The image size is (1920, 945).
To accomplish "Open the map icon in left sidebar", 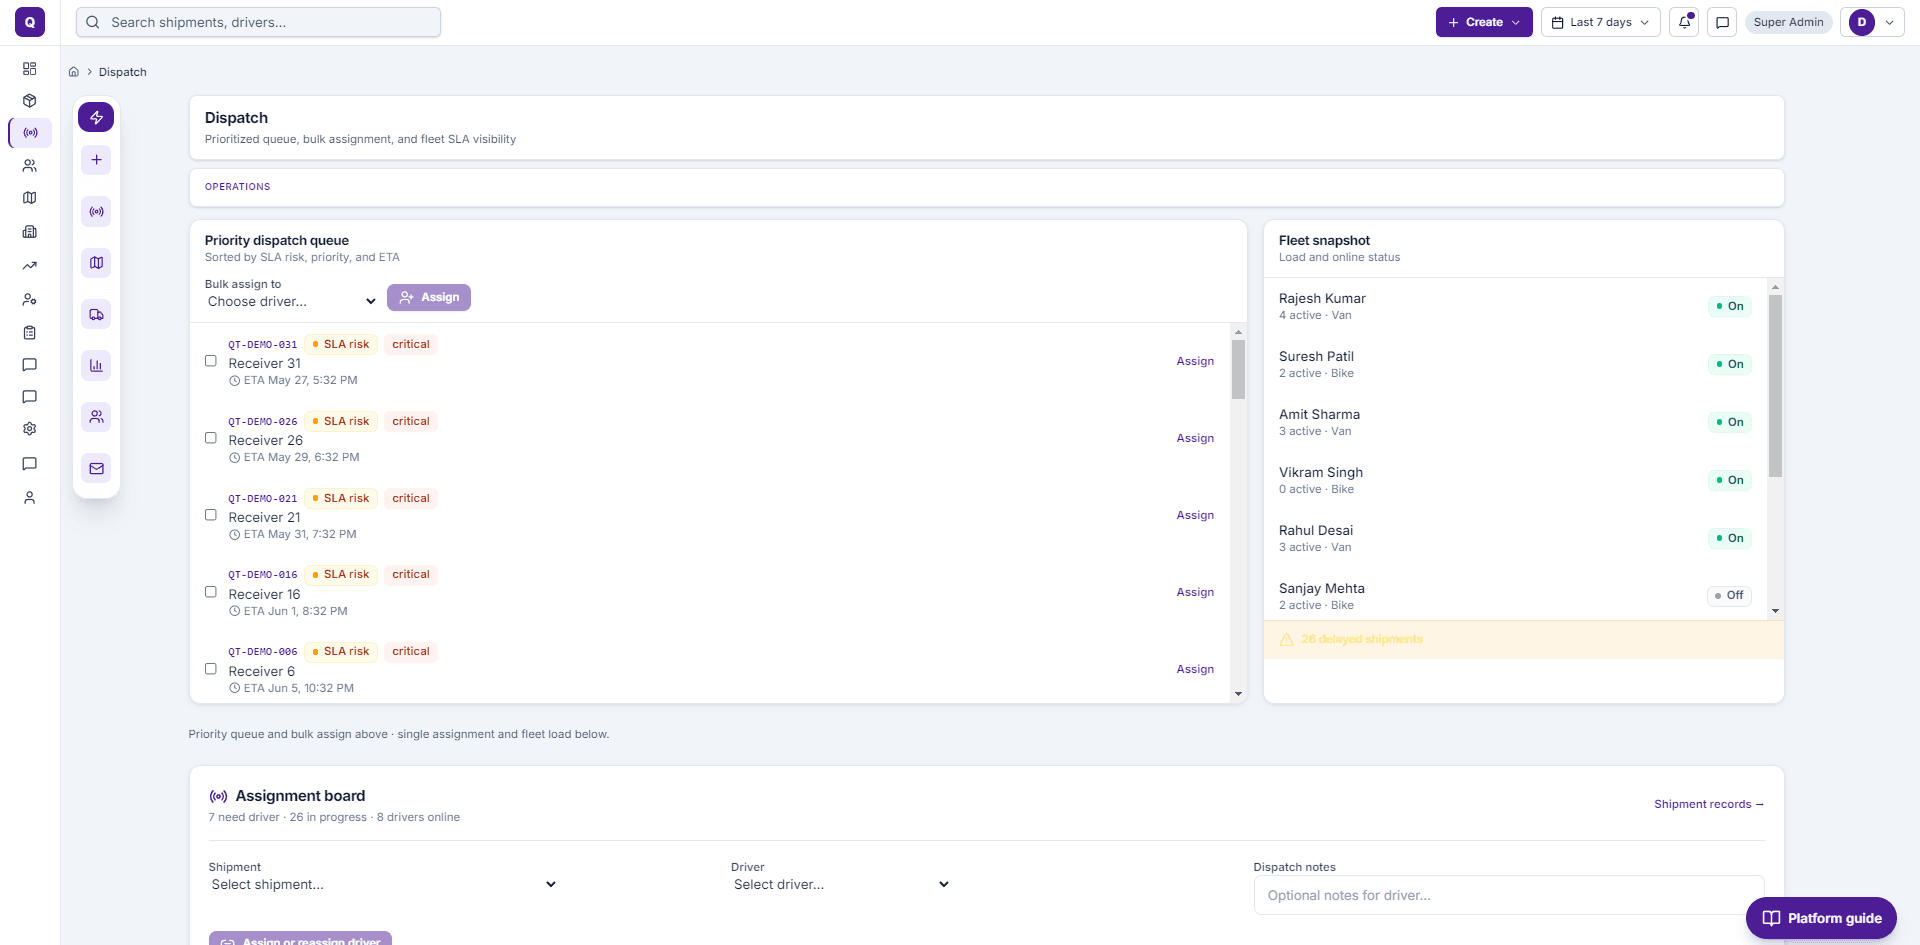I will pyautogui.click(x=30, y=198).
